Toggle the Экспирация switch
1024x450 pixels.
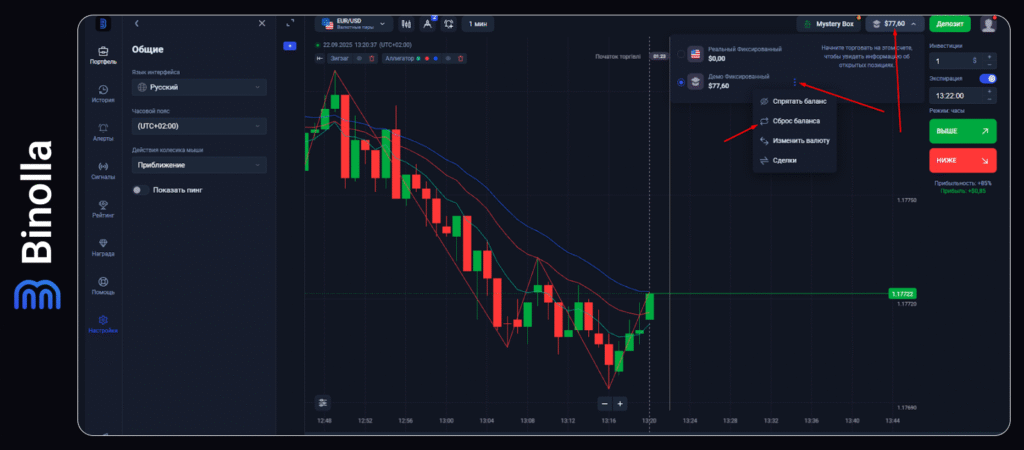[x=988, y=78]
